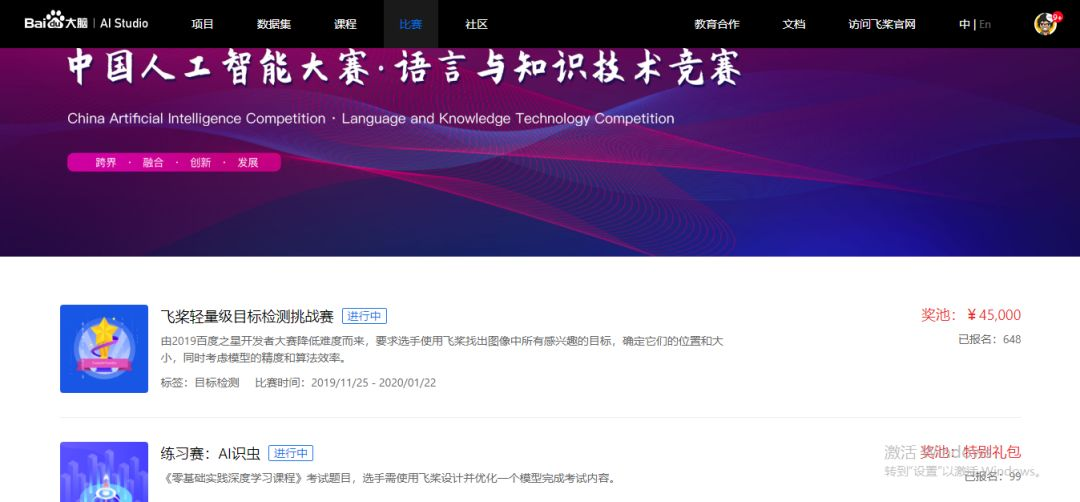Open 文档 in the top bar
The image size is (1080, 502).
793,24
